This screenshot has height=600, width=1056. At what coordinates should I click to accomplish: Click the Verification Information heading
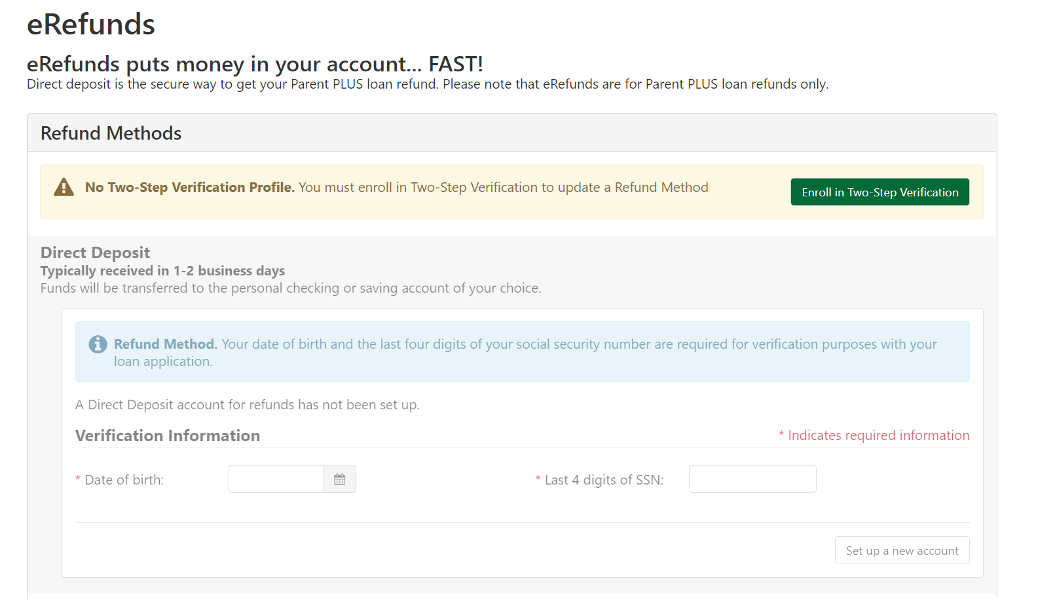point(167,436)
